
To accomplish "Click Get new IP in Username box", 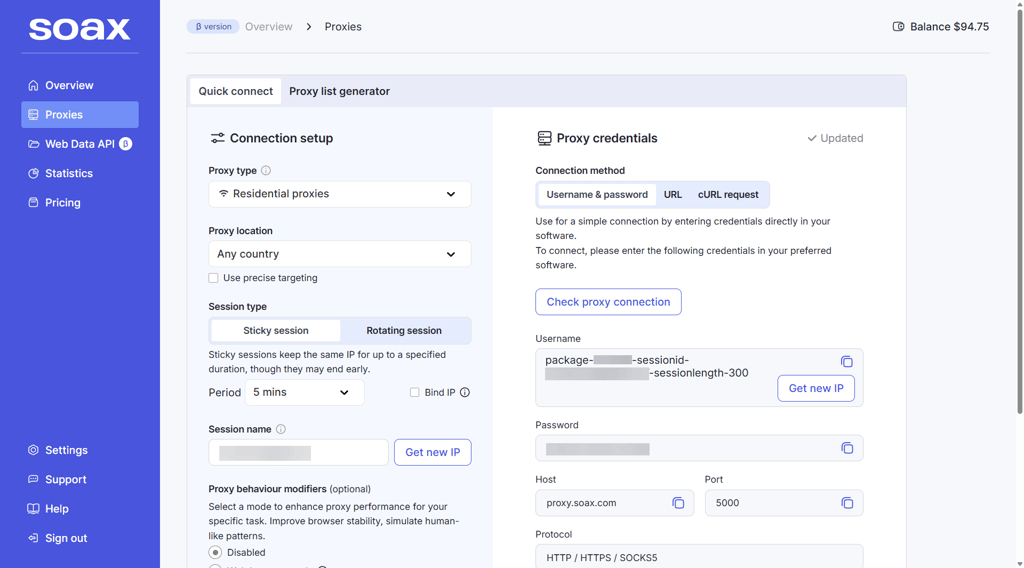I will click(816, 388).
